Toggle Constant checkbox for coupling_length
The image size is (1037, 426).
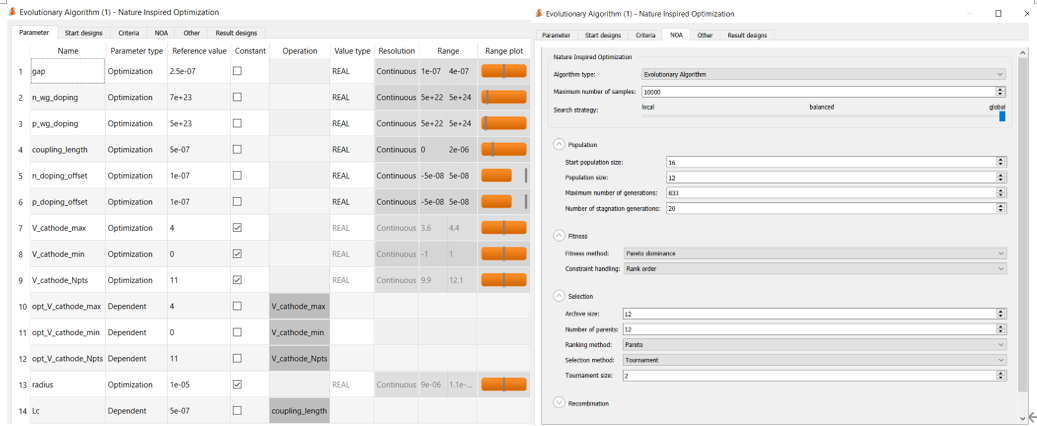tap(237, 149)
